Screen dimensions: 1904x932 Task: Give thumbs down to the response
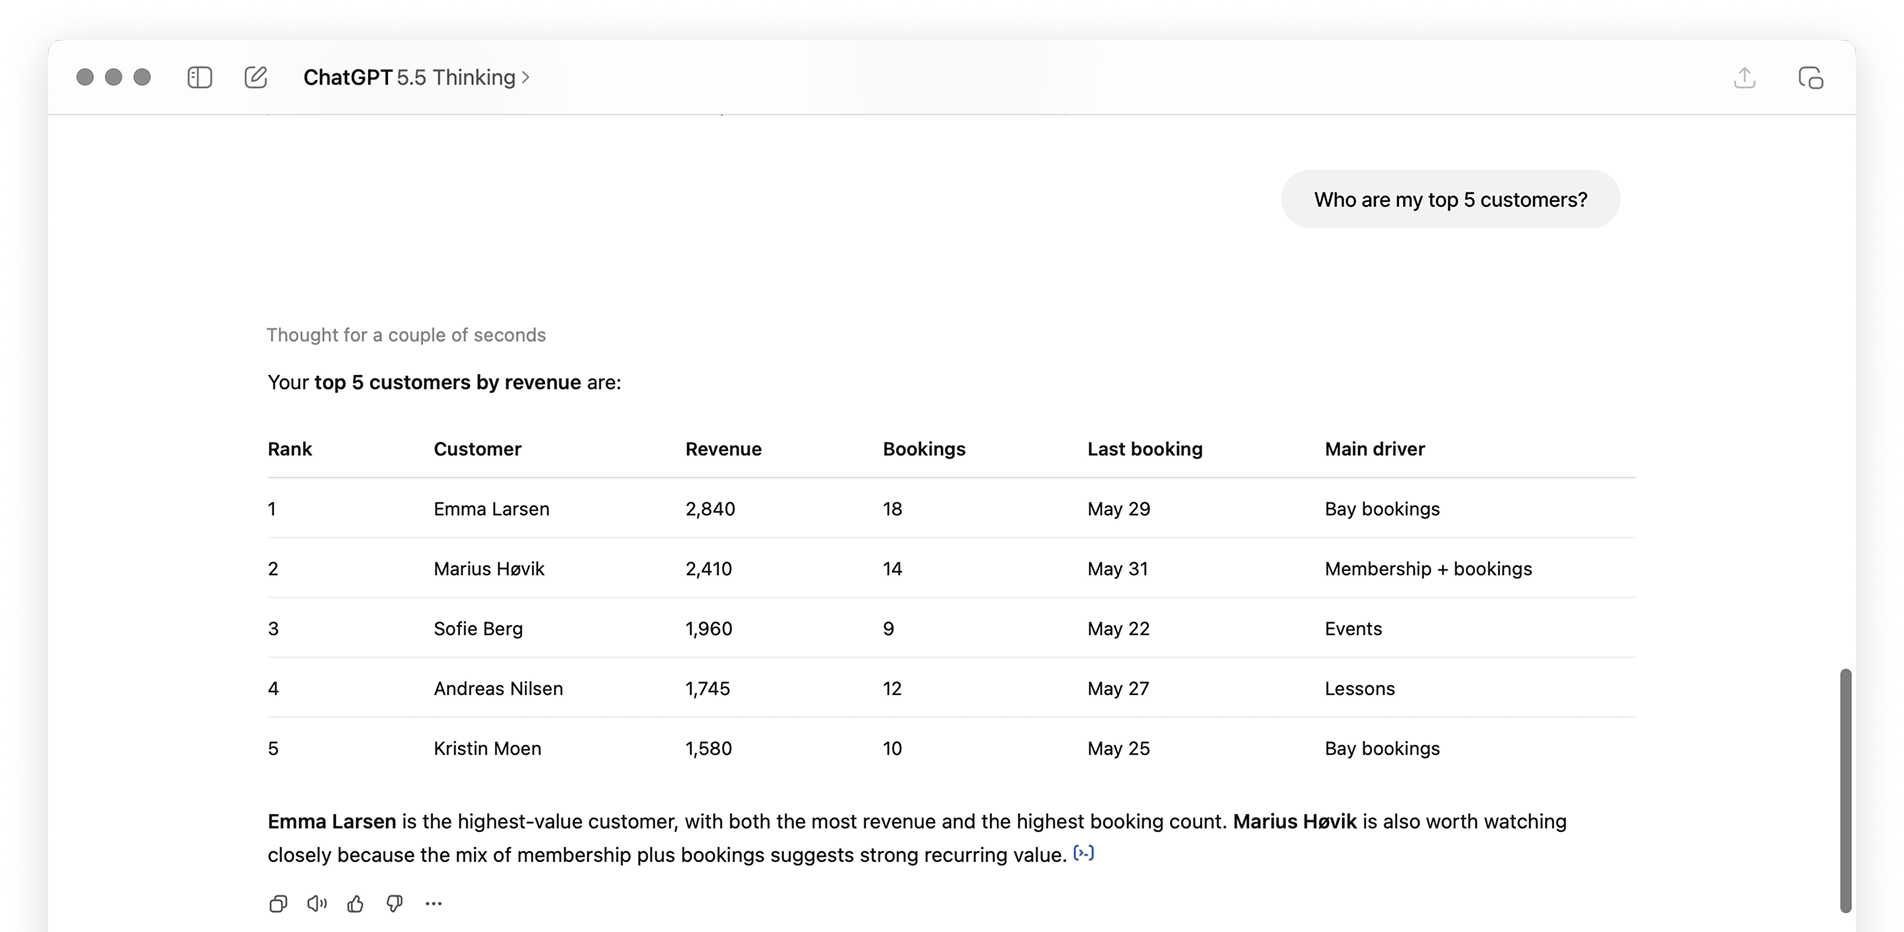(394, 903)
